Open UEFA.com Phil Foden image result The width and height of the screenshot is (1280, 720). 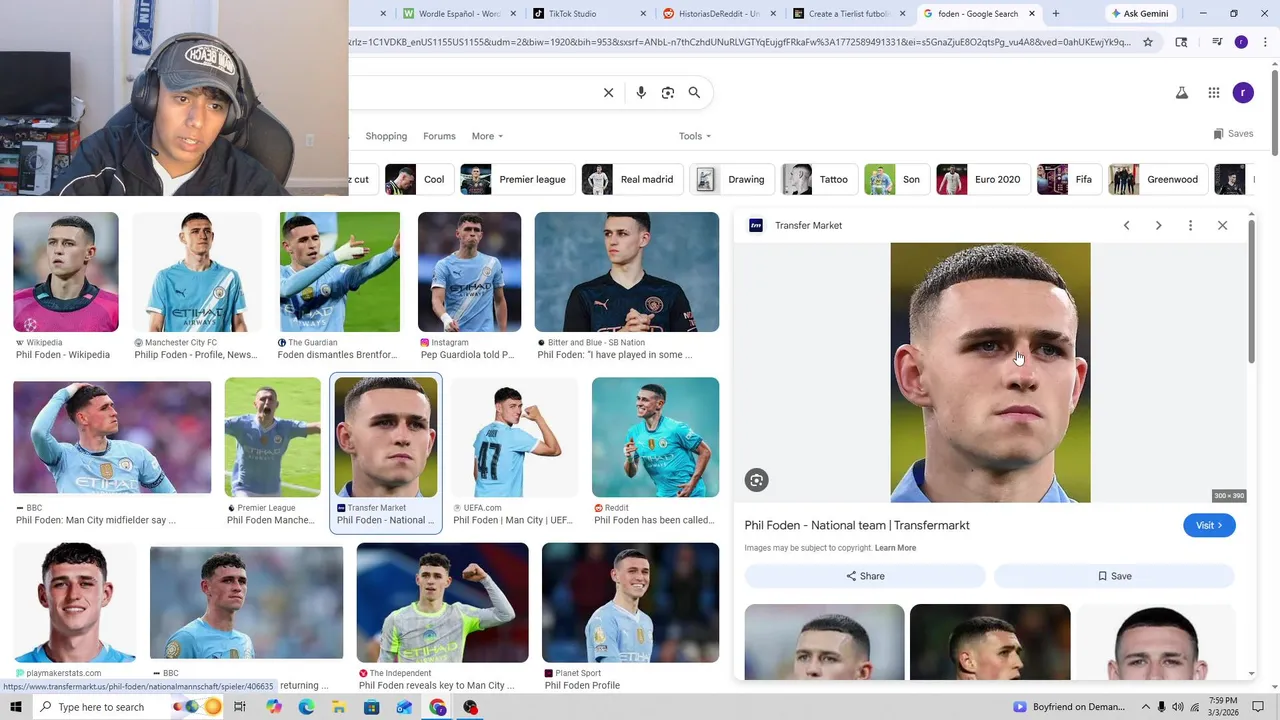(x=515, y=437)
